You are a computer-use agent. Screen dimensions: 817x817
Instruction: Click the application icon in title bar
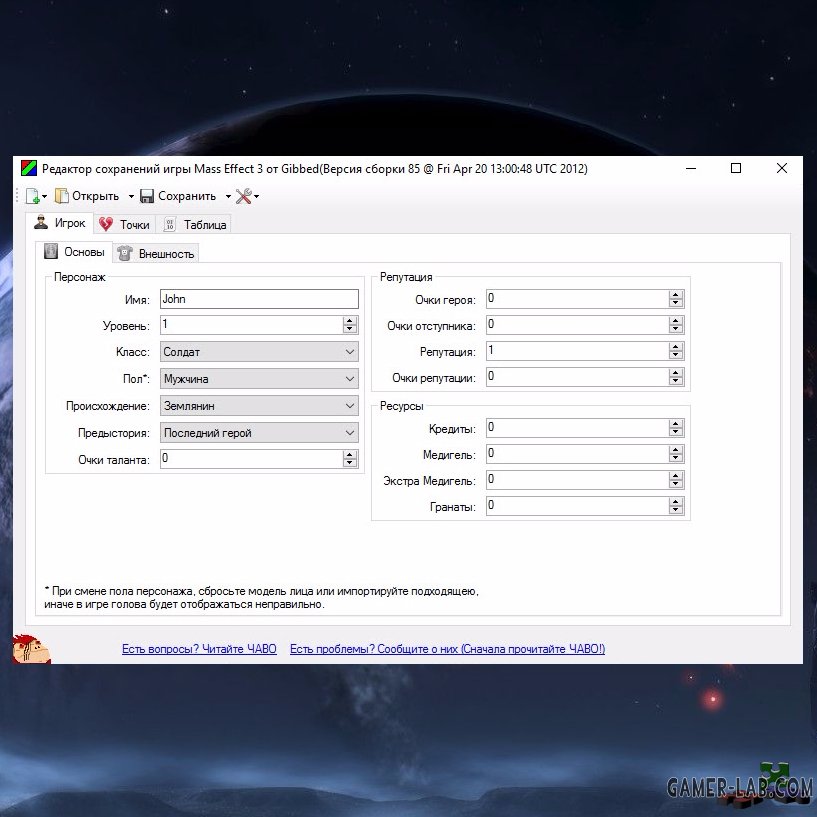[x=29, y=168]
